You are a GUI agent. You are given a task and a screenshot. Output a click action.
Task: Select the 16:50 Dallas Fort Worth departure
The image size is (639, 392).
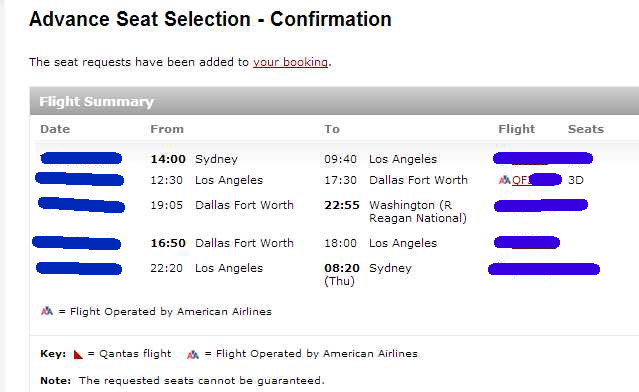click(x=222, y=243)
